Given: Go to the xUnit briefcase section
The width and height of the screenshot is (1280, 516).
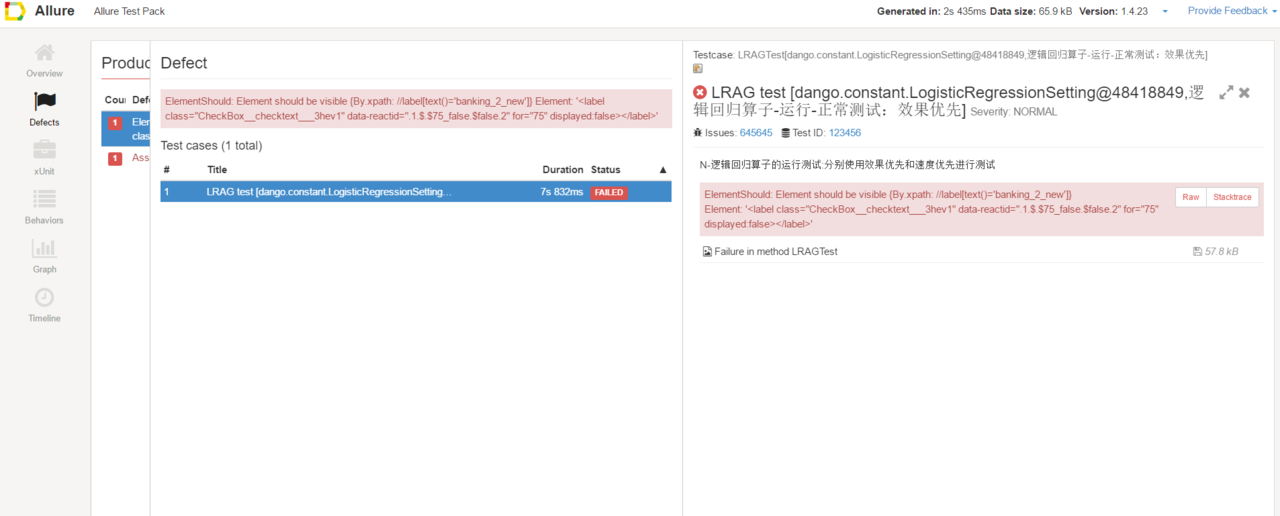Looking at the screenshot, I should coord(44,159).
